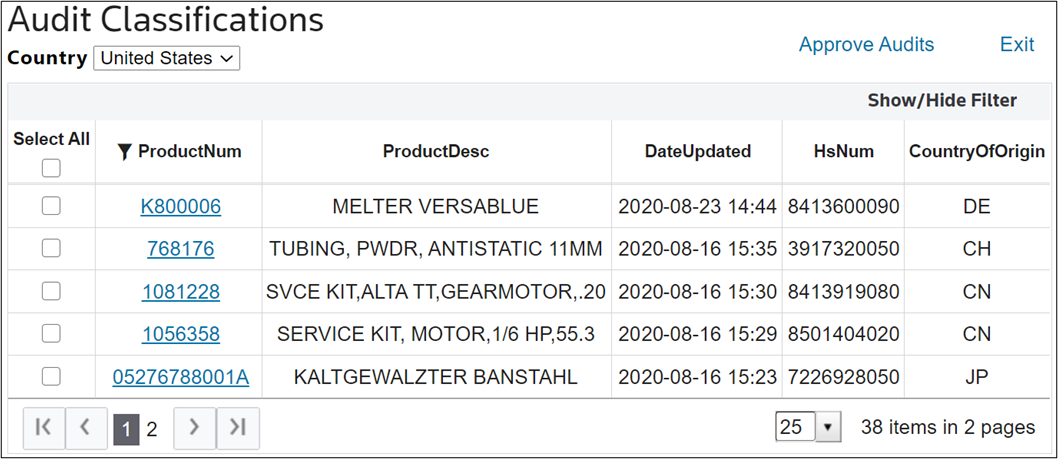Open product 05276788001A link
Screen dimensions: 1058x459
pos(181,377)
